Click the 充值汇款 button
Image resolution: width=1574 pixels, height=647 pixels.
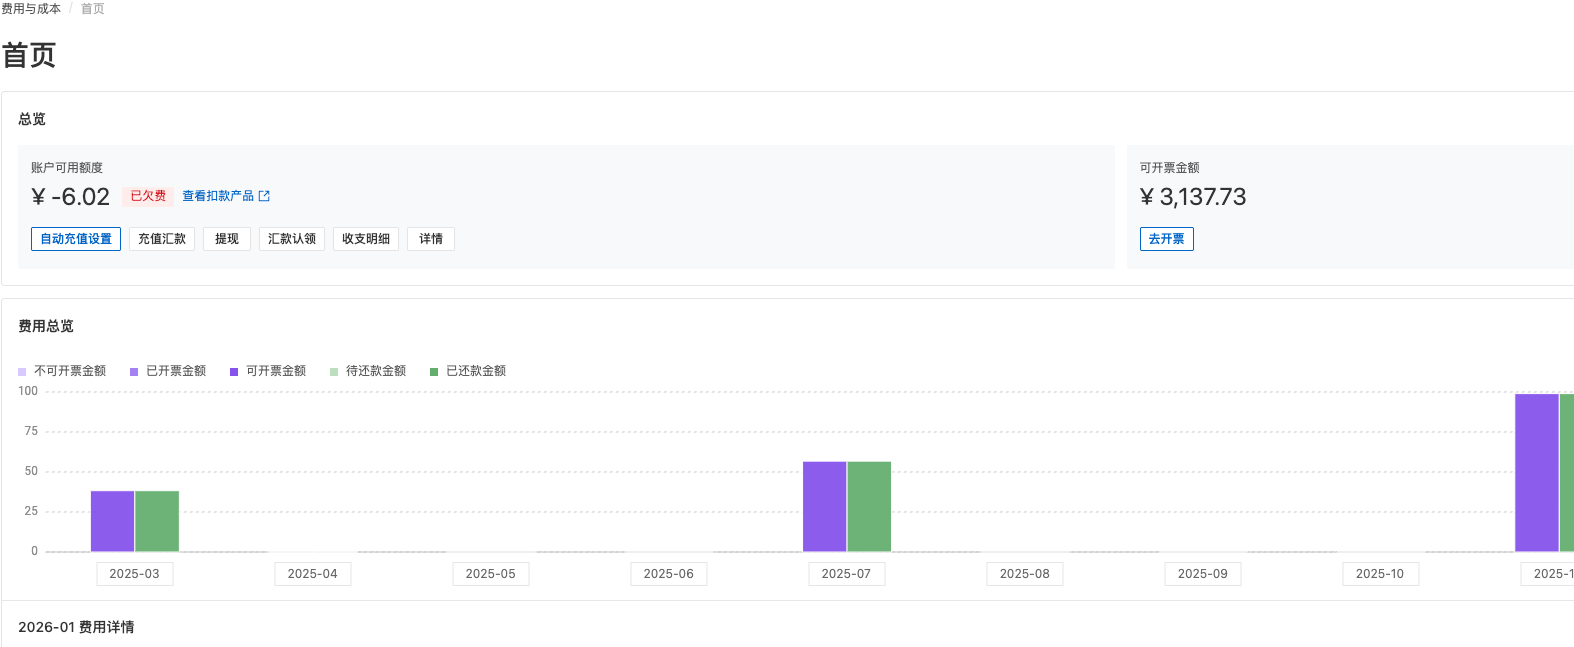pos(162,239)
